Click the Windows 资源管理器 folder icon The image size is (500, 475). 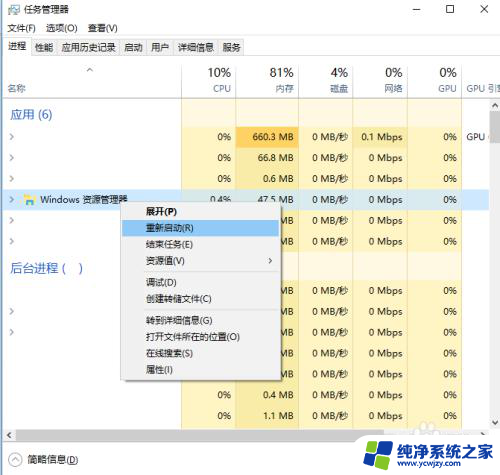click(30, 200)
